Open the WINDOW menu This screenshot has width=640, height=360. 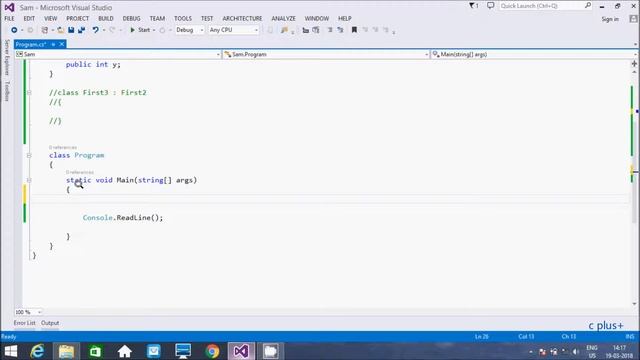pos(317,19)
